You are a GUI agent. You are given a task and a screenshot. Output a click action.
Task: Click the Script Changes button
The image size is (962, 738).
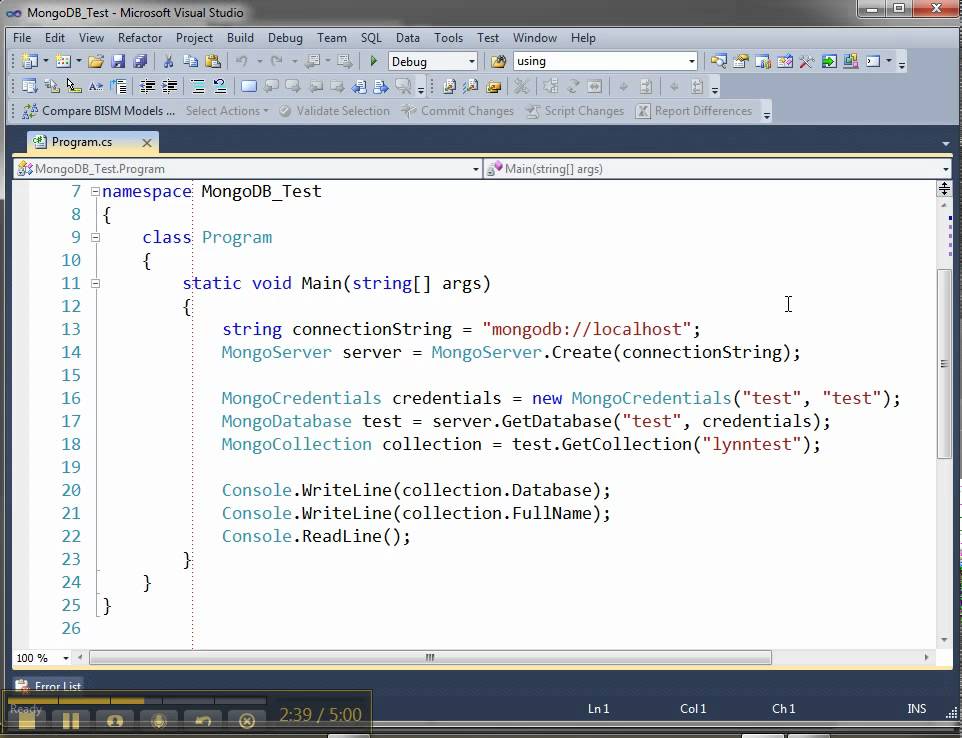575,111
